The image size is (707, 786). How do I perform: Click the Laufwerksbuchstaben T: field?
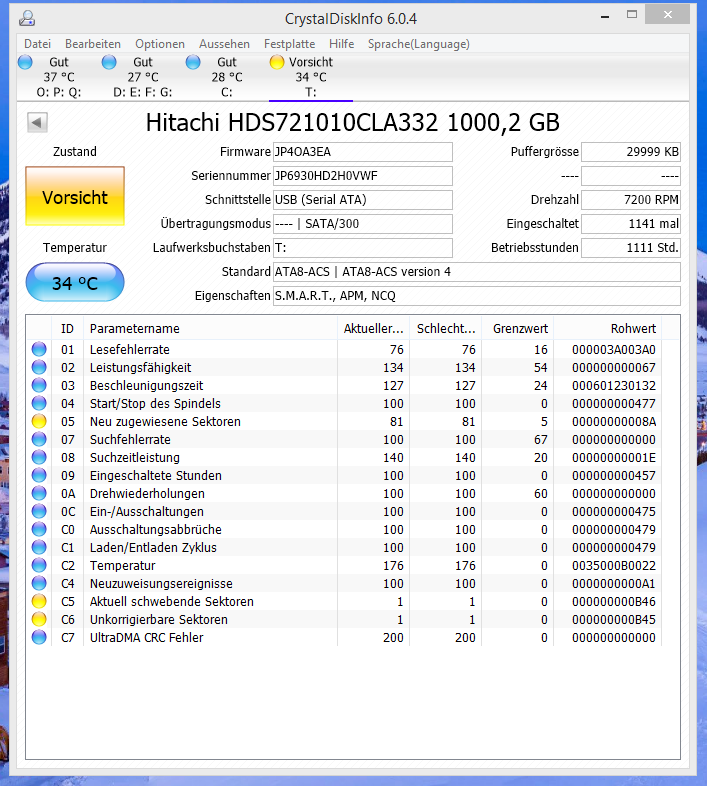tap(363, 248)
